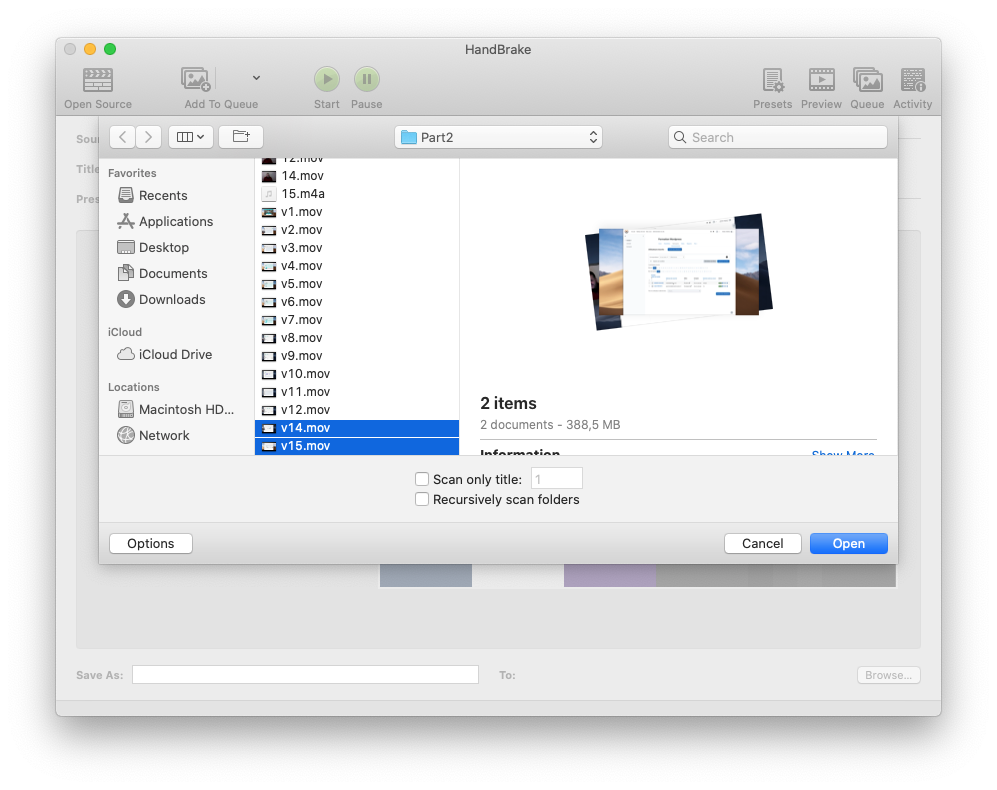
Task: Select the file v5.mov
Action: tap(357, 284)
